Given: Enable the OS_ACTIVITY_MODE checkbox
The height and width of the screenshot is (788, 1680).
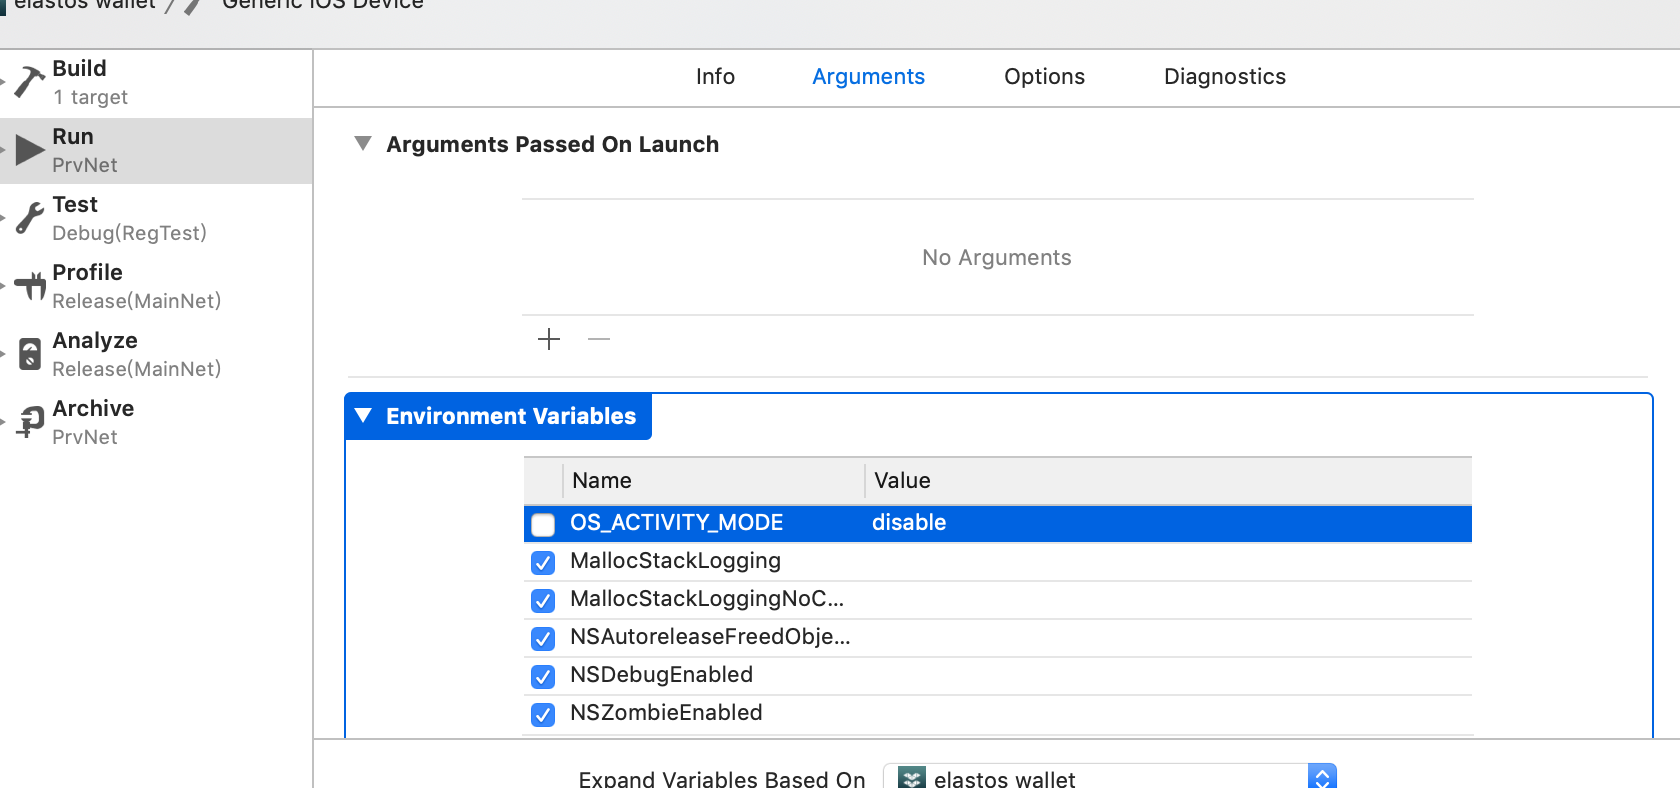Looking at the screenshot, I should [x=543, y=524].
